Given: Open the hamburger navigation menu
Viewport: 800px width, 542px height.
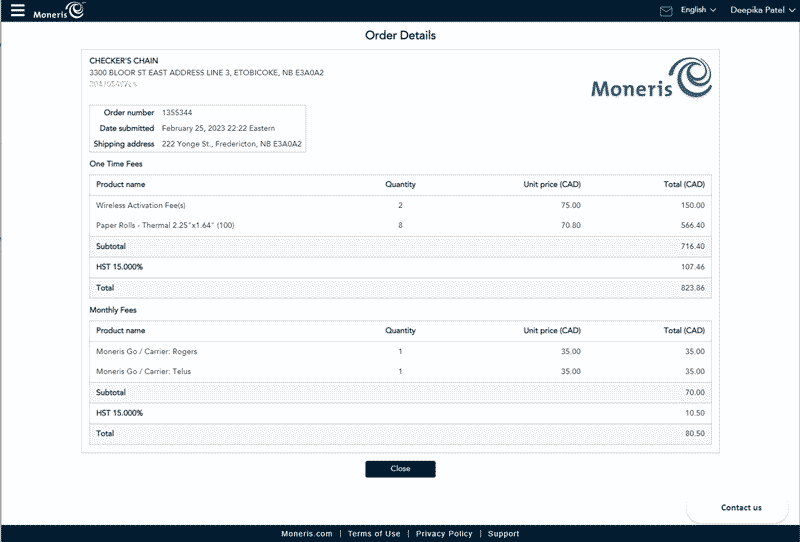Looking at the screenshot, I should [x=17, y=10].
